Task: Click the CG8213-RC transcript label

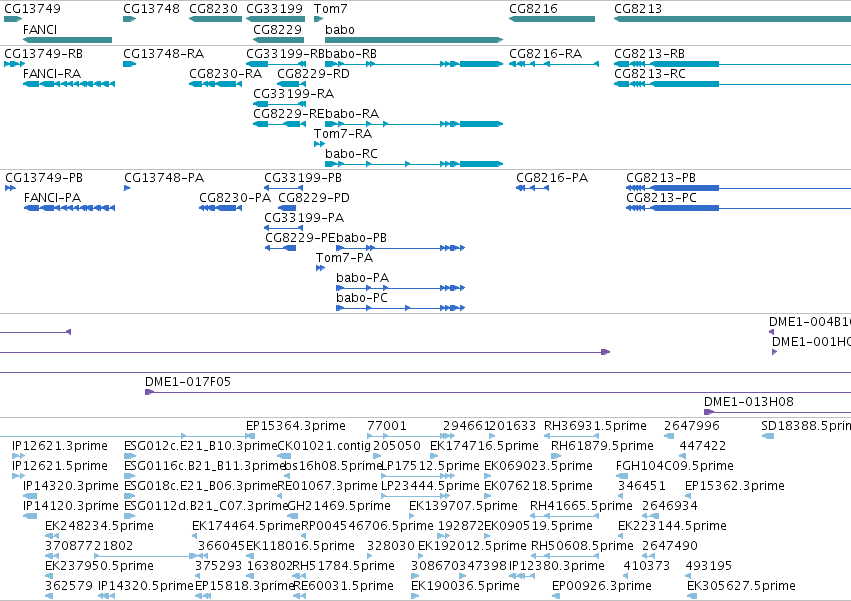Action: (650, 73)
